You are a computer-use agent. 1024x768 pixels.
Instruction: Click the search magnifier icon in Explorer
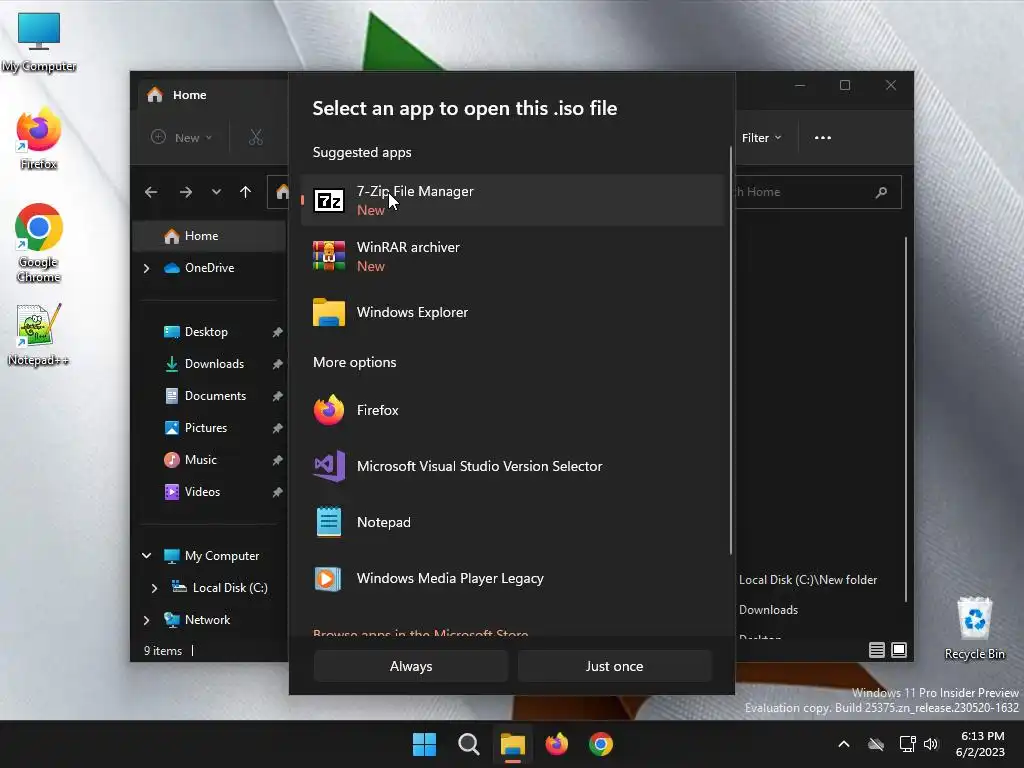click(882, 192)
